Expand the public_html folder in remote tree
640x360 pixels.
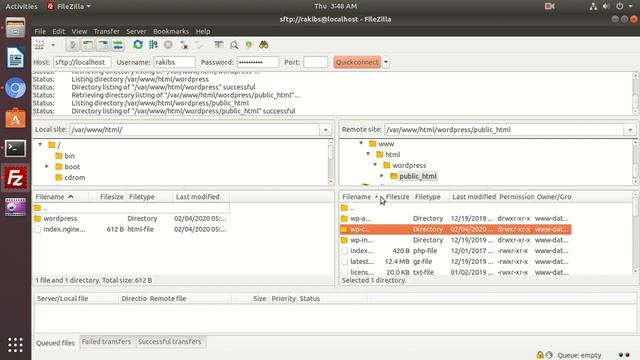click(382, 176)
